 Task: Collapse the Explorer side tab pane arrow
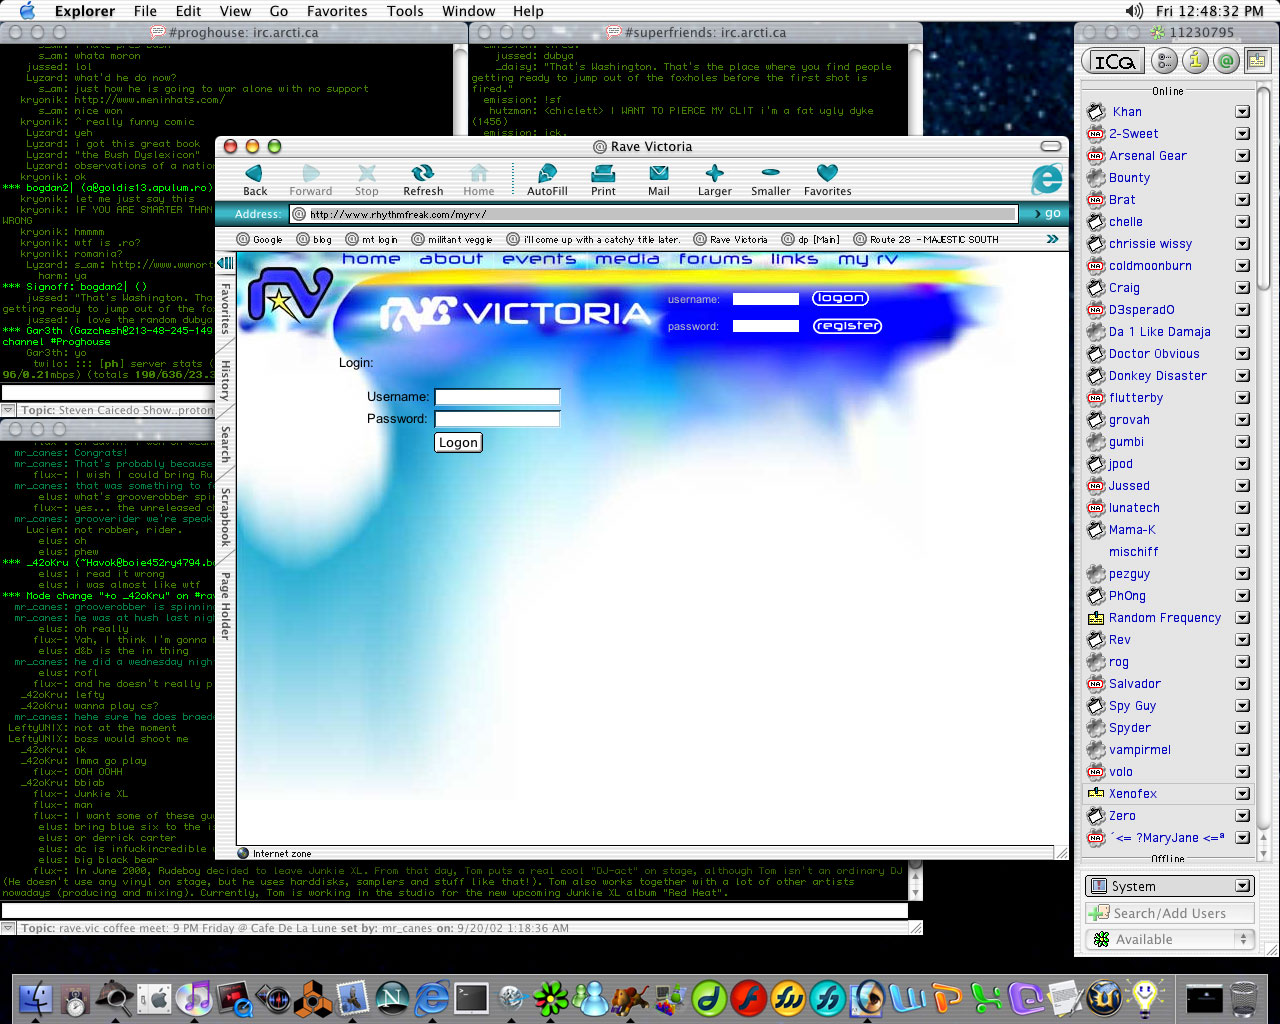[x=225, y=263]
